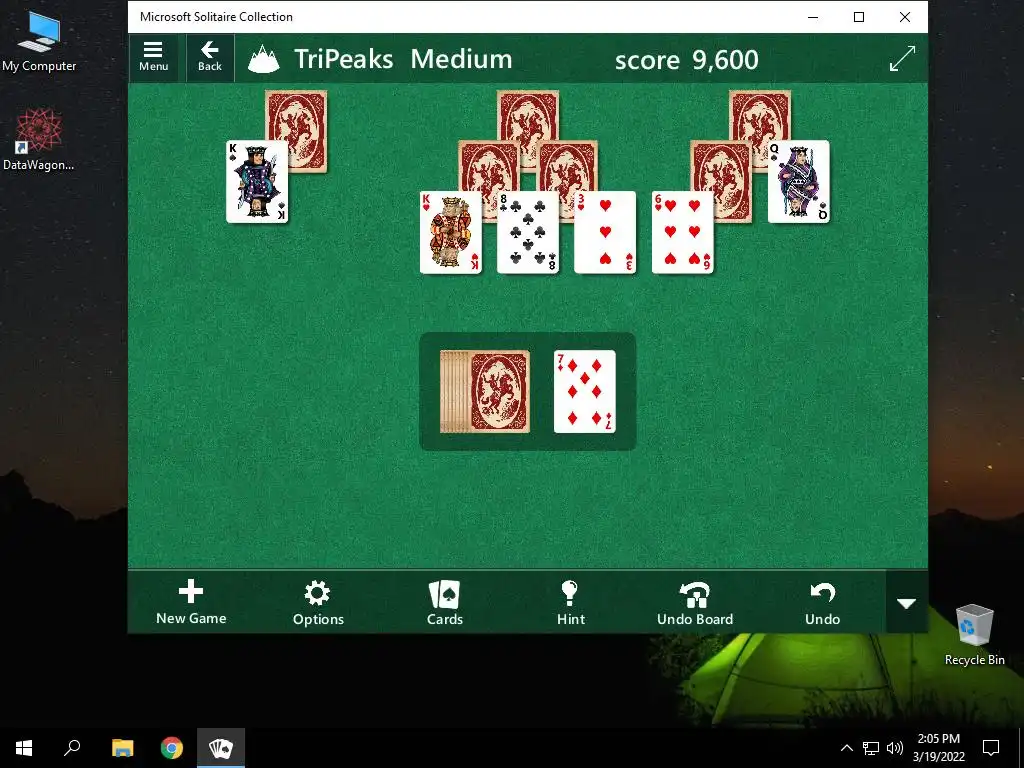The width and height of the screenshot is (1024, 768).
Task: Open the Cards deck chooser
Action: tap(445, 602)
